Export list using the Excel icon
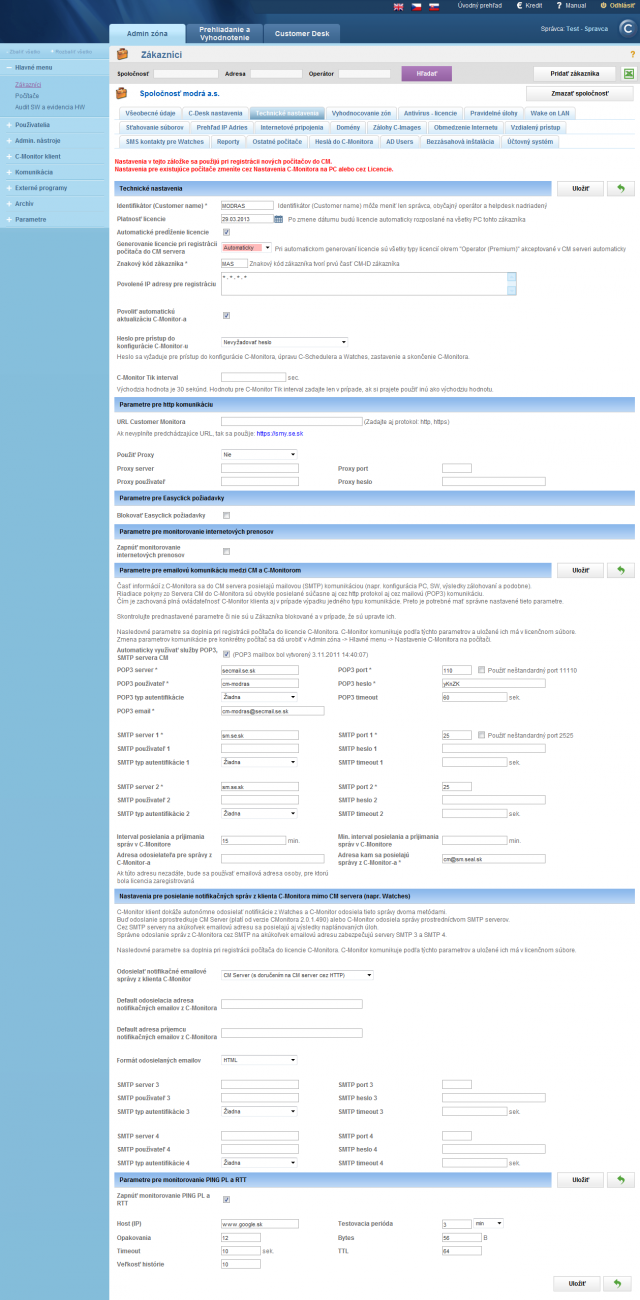Screen dimensions: 640x1300 tap(628, 74)
